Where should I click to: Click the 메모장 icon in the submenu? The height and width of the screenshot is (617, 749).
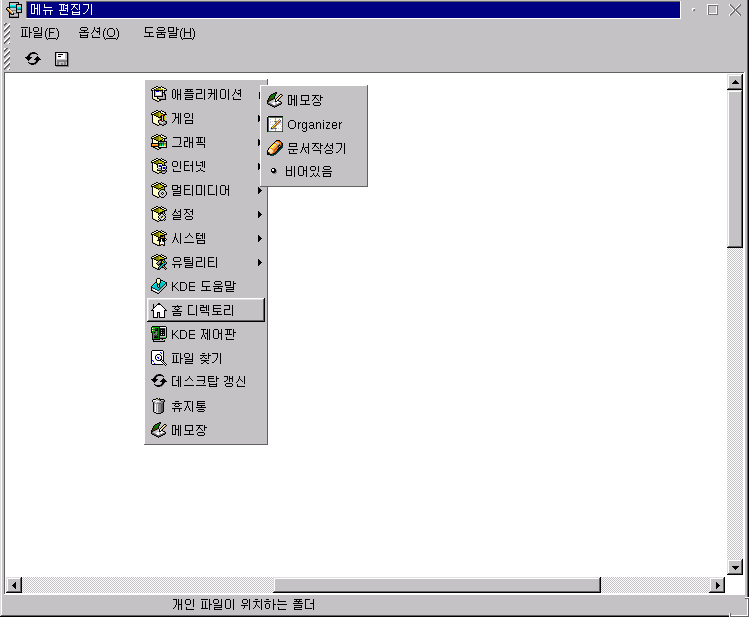tap(275, 100)
